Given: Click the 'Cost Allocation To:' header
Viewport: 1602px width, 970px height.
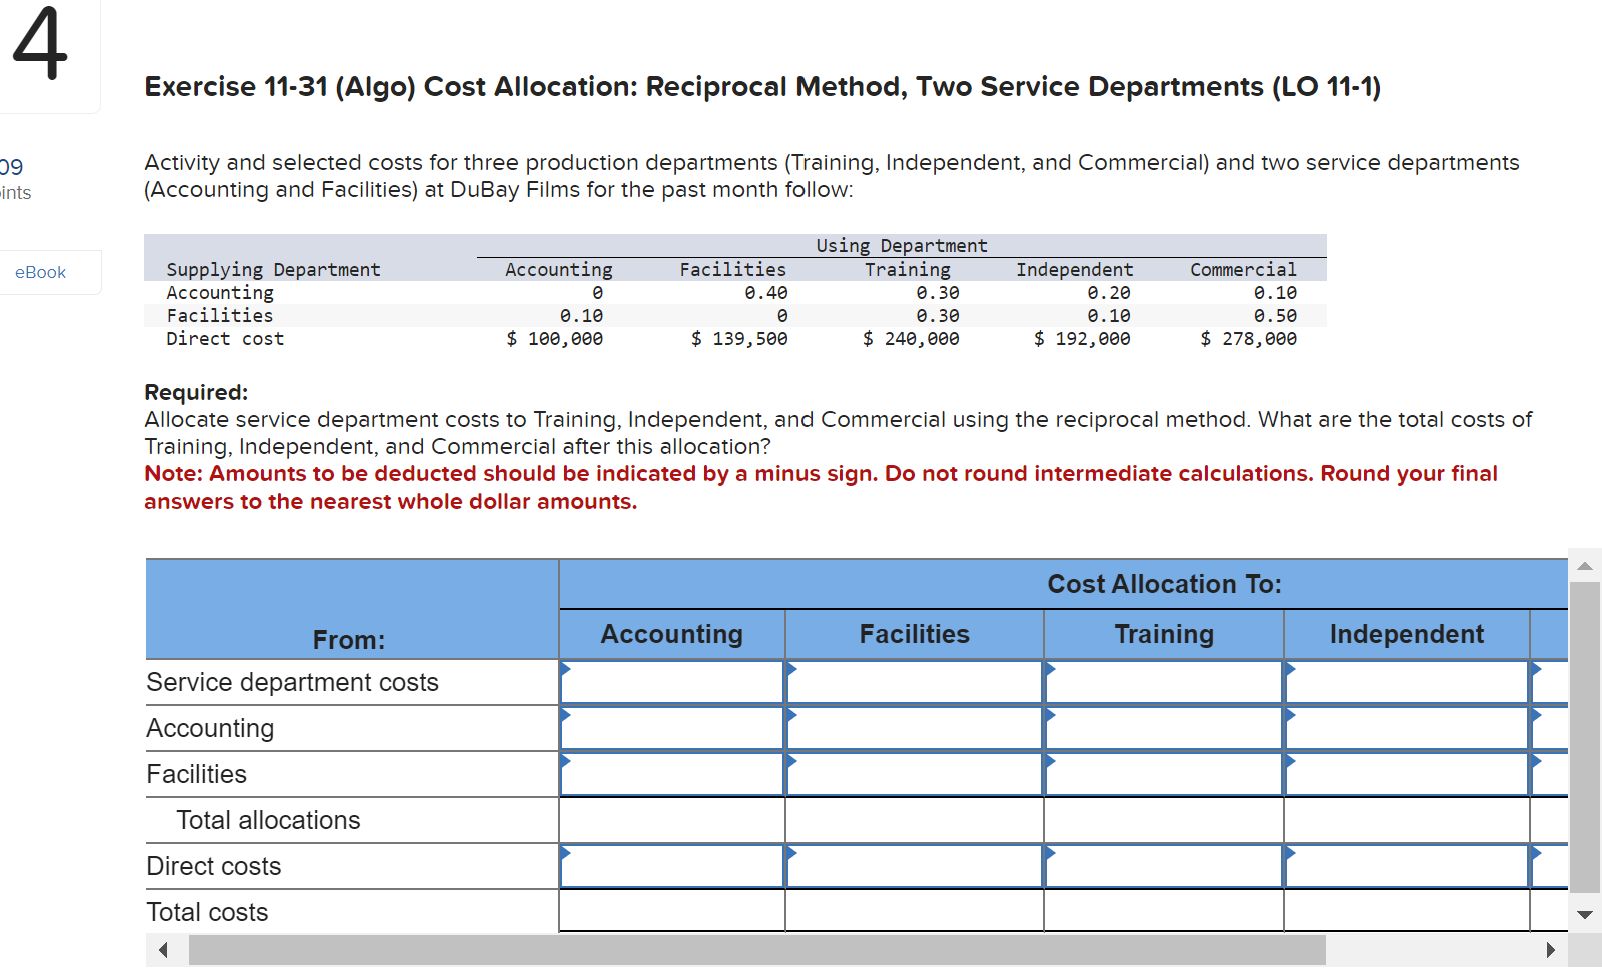Looking at the screenshot, I should (1164, 584).
